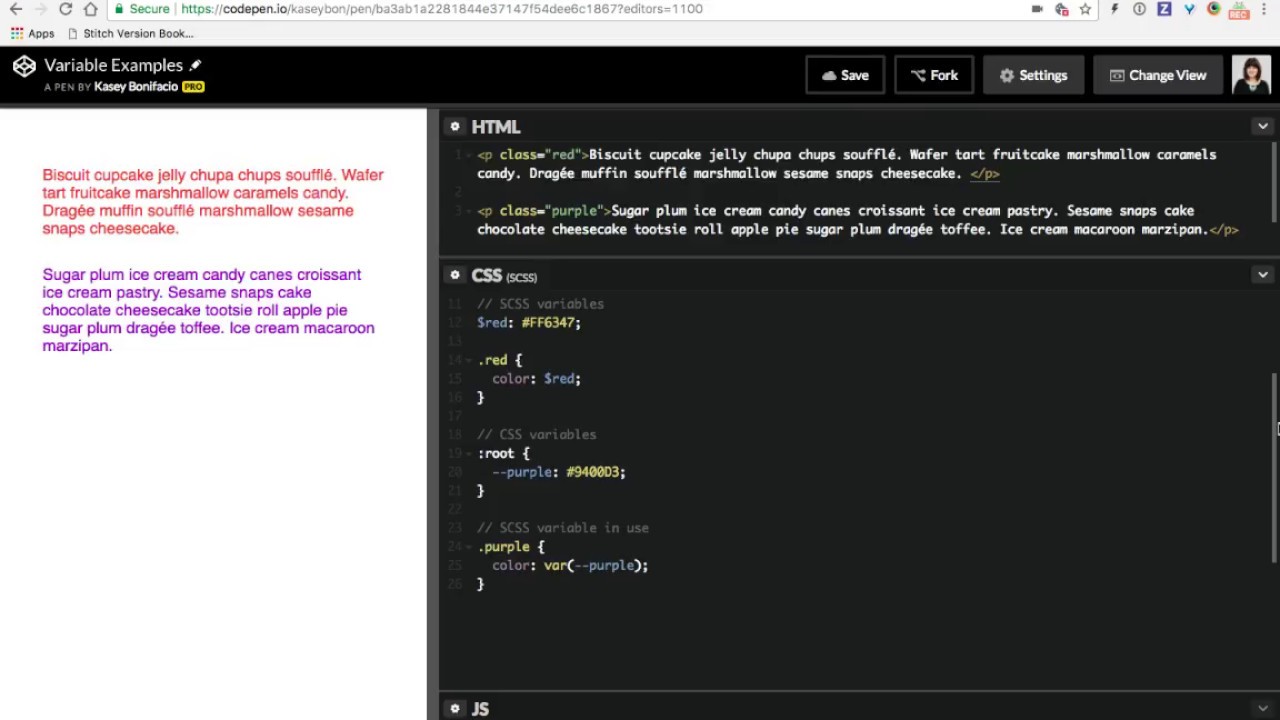Click the user avatar in the header

coord(1250,75)
